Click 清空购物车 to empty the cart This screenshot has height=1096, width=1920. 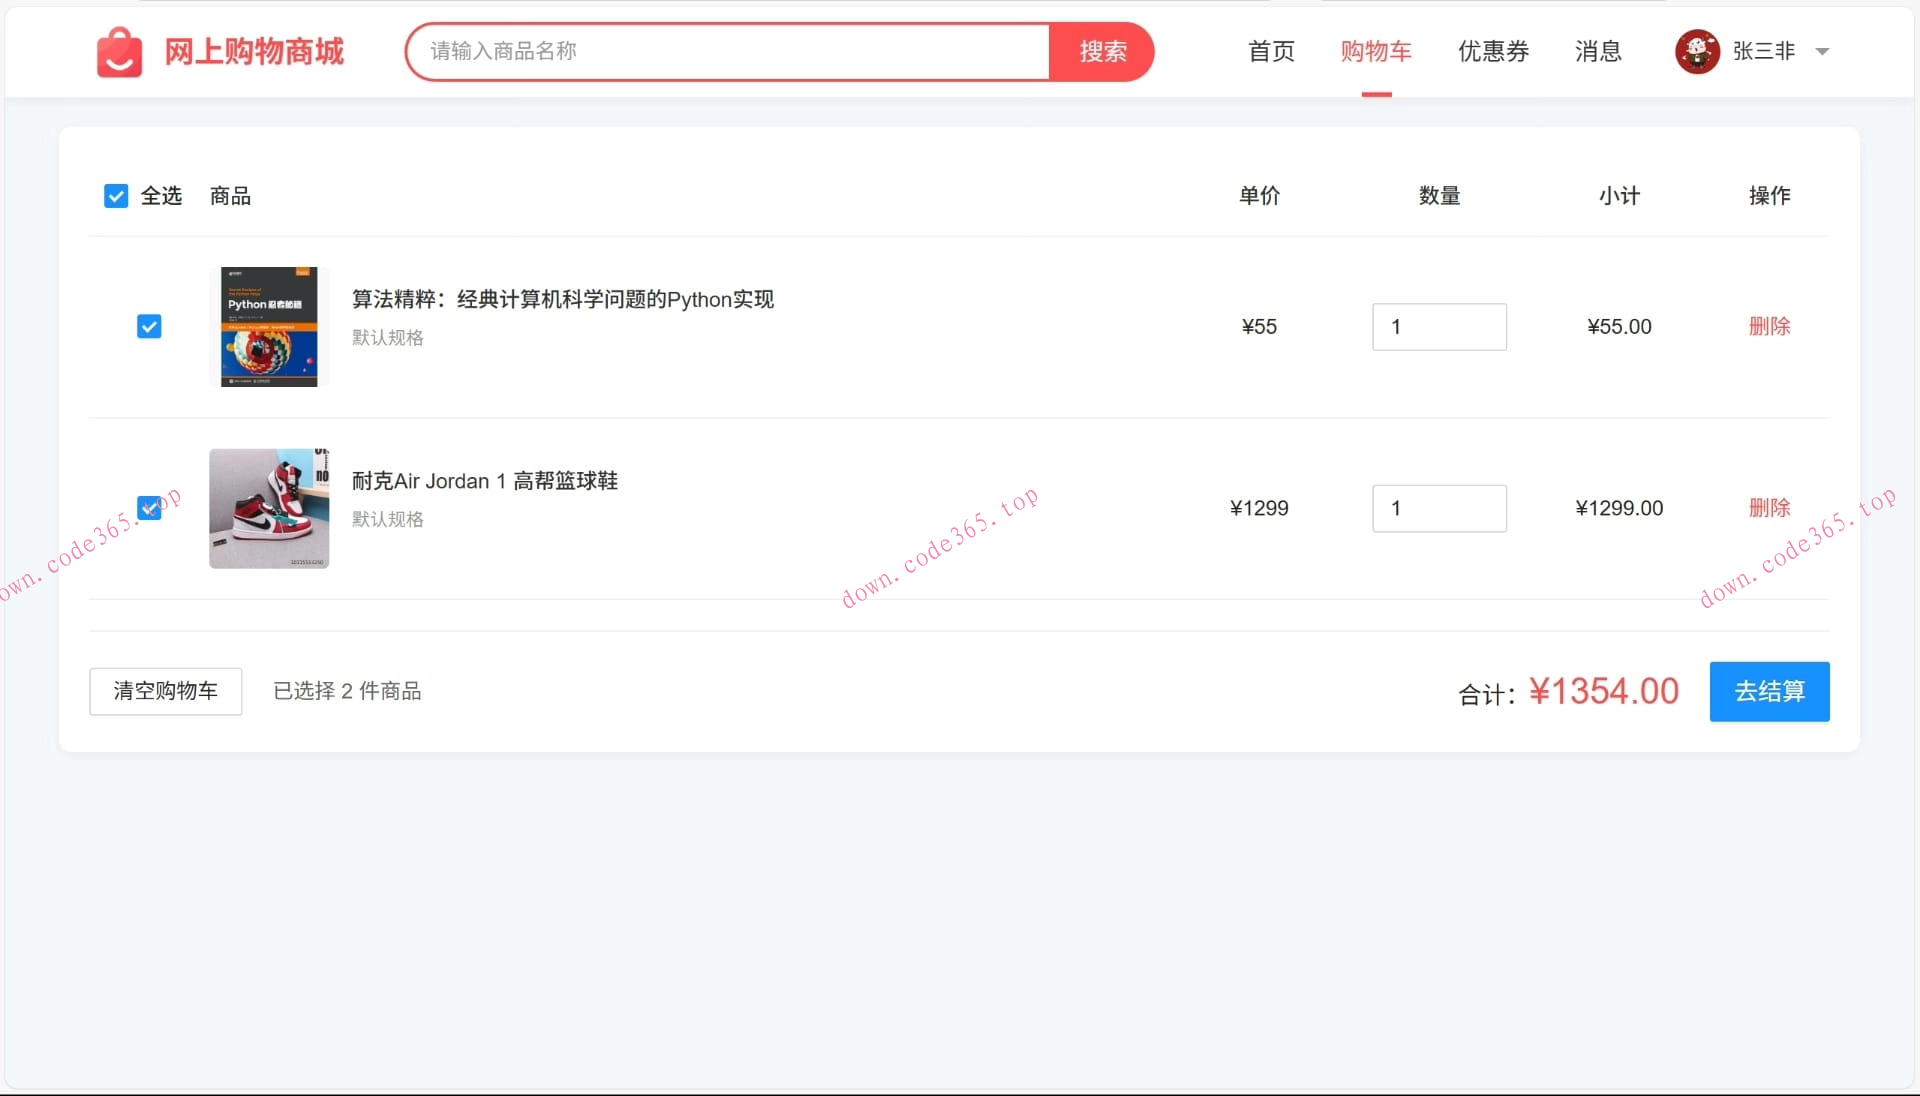point(165,691)
